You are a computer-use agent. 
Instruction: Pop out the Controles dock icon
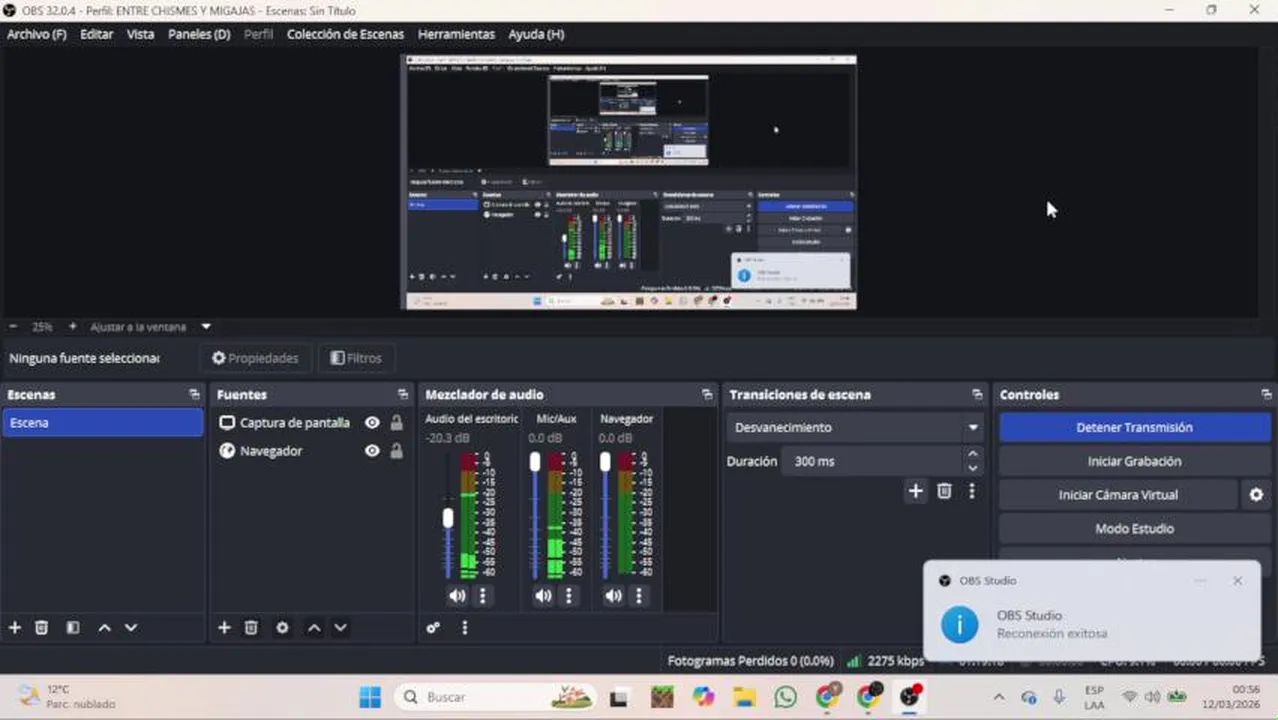click(1266, 395)
